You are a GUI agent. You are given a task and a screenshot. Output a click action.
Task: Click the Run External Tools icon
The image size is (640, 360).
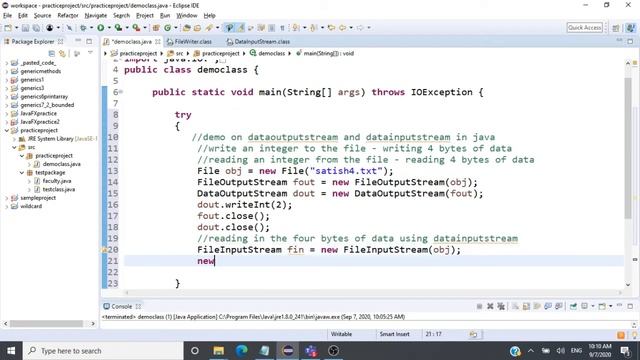(136, 28)
